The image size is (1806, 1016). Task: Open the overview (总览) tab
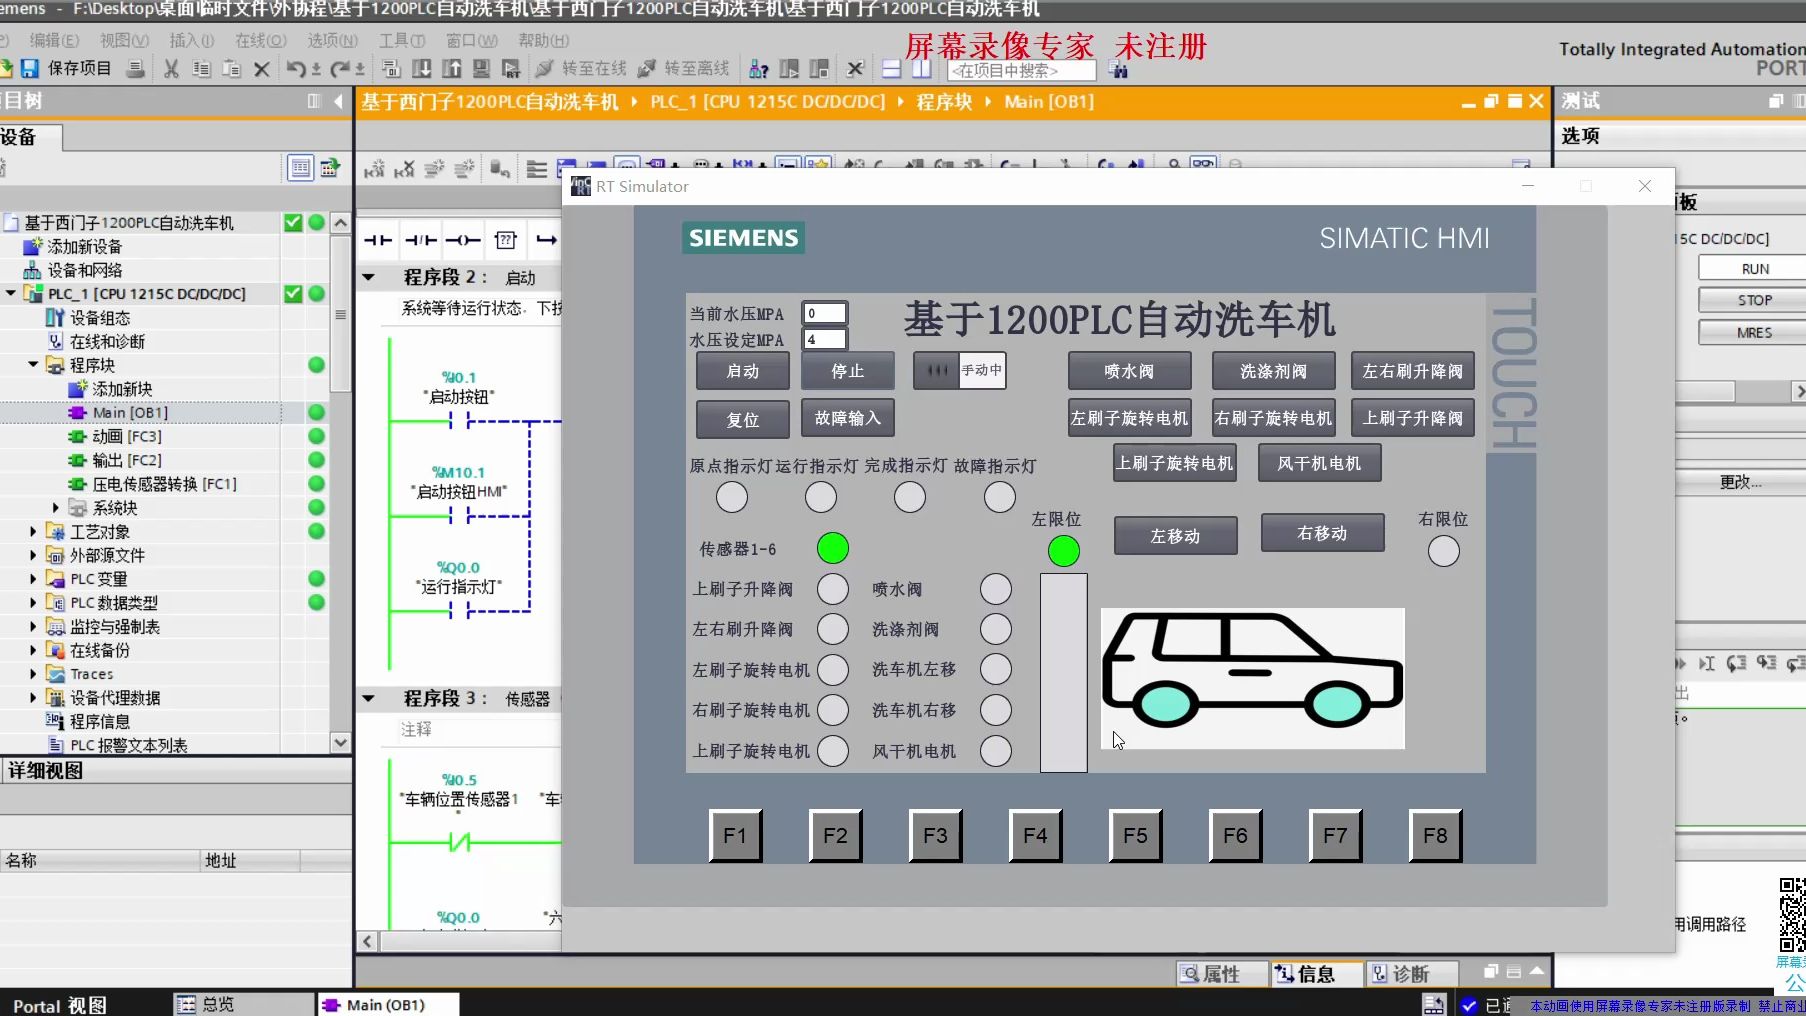point(243,1004)
